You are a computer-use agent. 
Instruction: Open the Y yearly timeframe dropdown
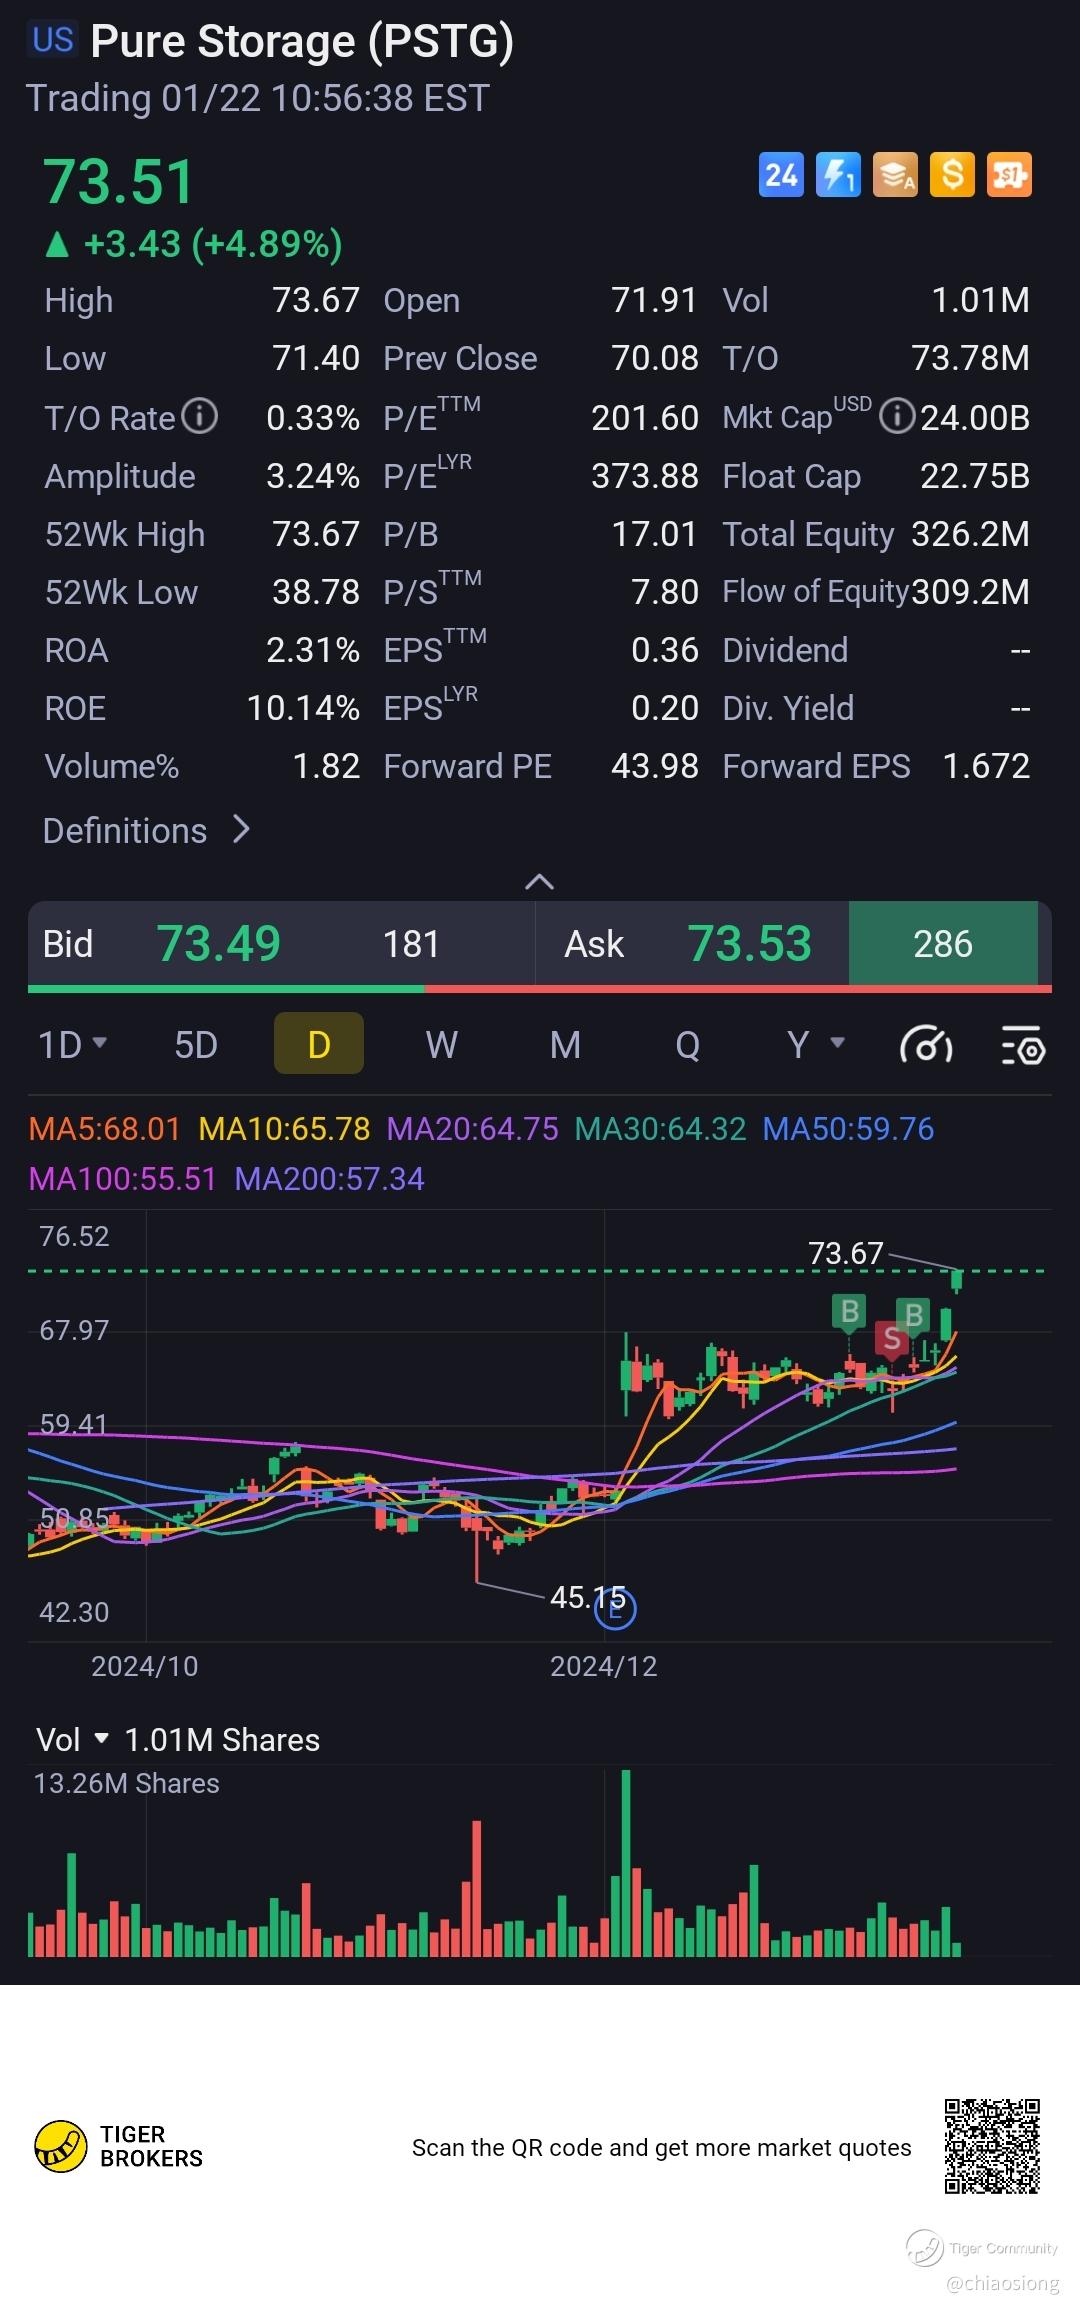(x=815, y=1045)
